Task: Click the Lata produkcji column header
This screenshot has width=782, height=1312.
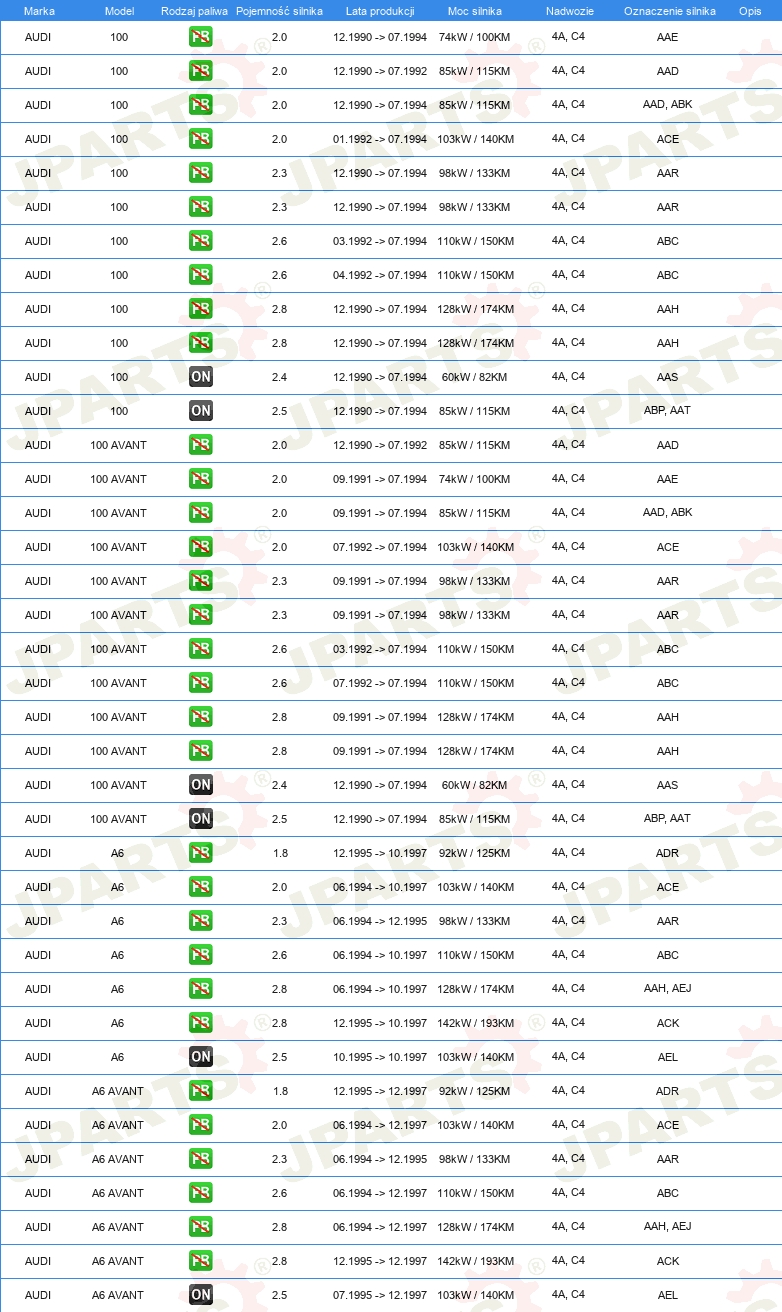Action: 380,11
